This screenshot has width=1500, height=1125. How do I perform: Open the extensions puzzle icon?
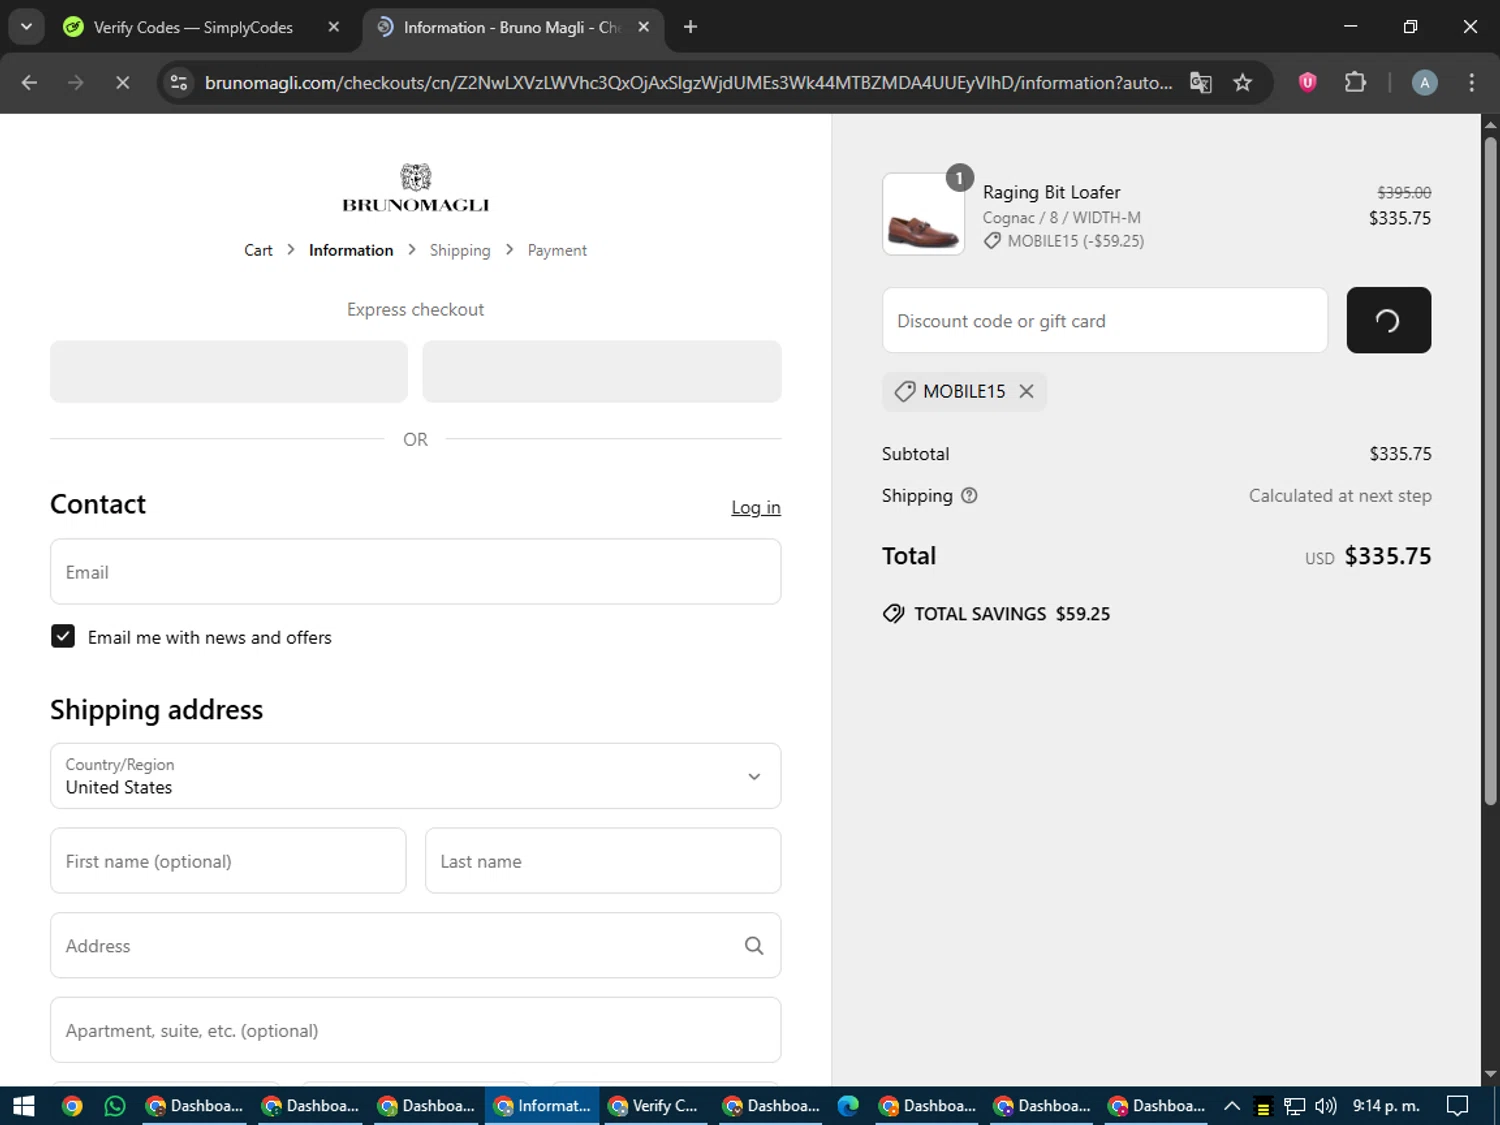point(1355,83)
